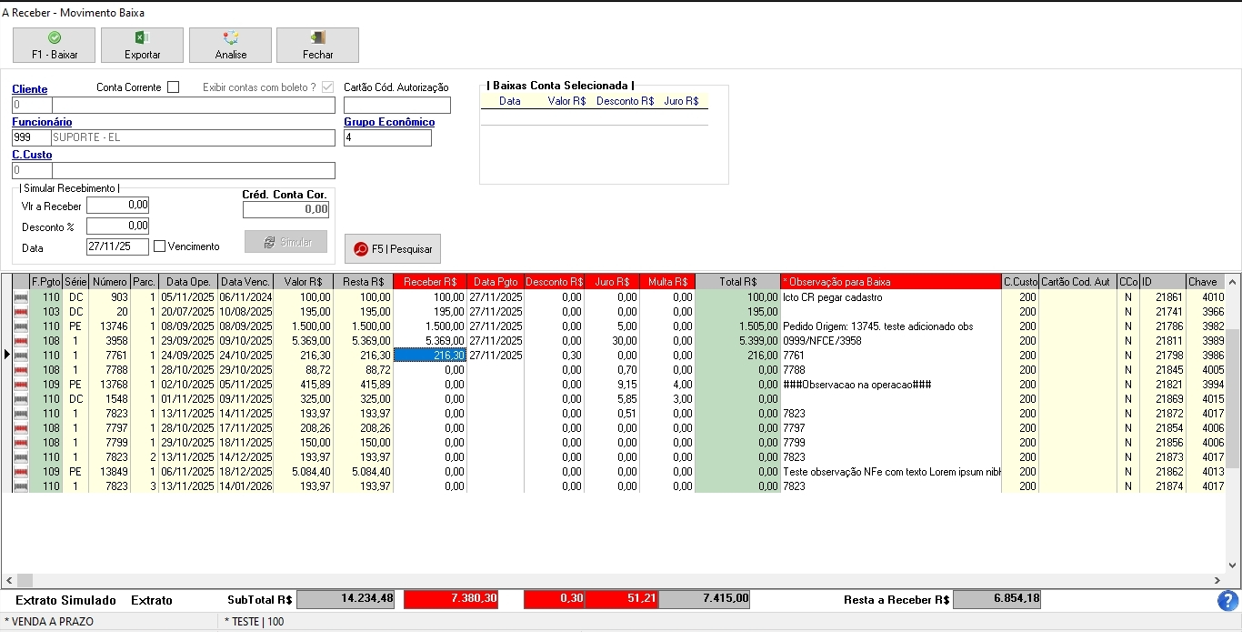Toggle Exibir contas com boleto checkbox

pos(328,88)
